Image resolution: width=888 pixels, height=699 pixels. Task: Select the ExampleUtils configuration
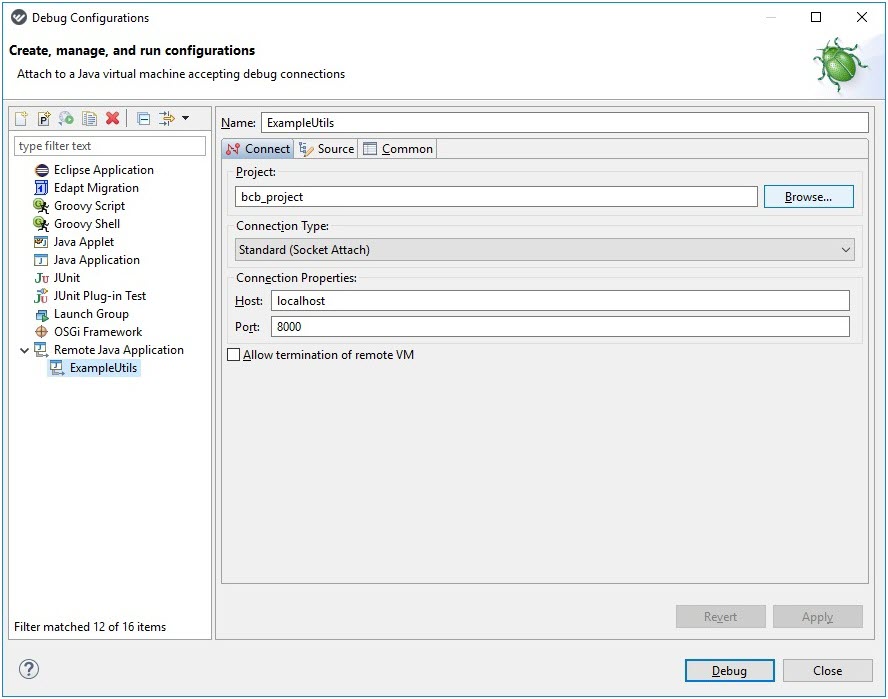(104, 368)
